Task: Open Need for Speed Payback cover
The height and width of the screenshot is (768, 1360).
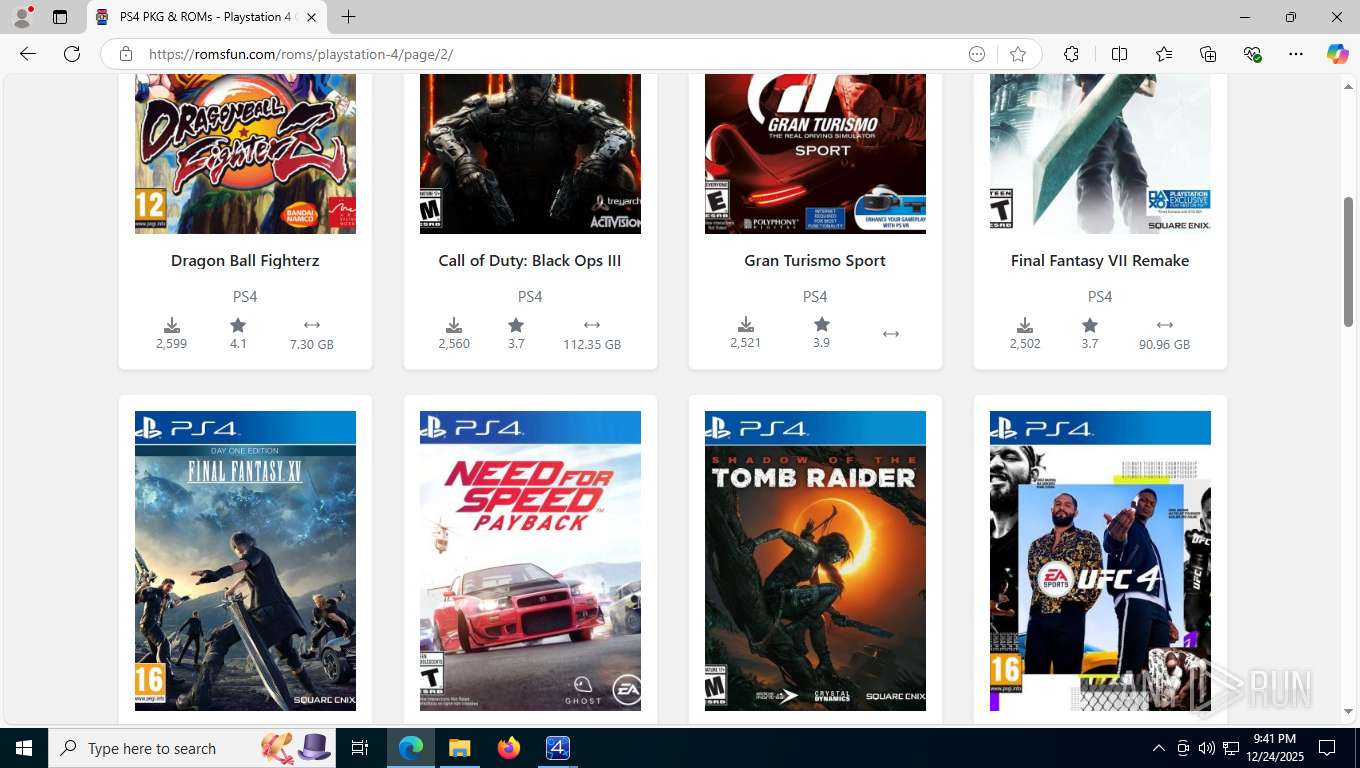Action: [530, 561]
